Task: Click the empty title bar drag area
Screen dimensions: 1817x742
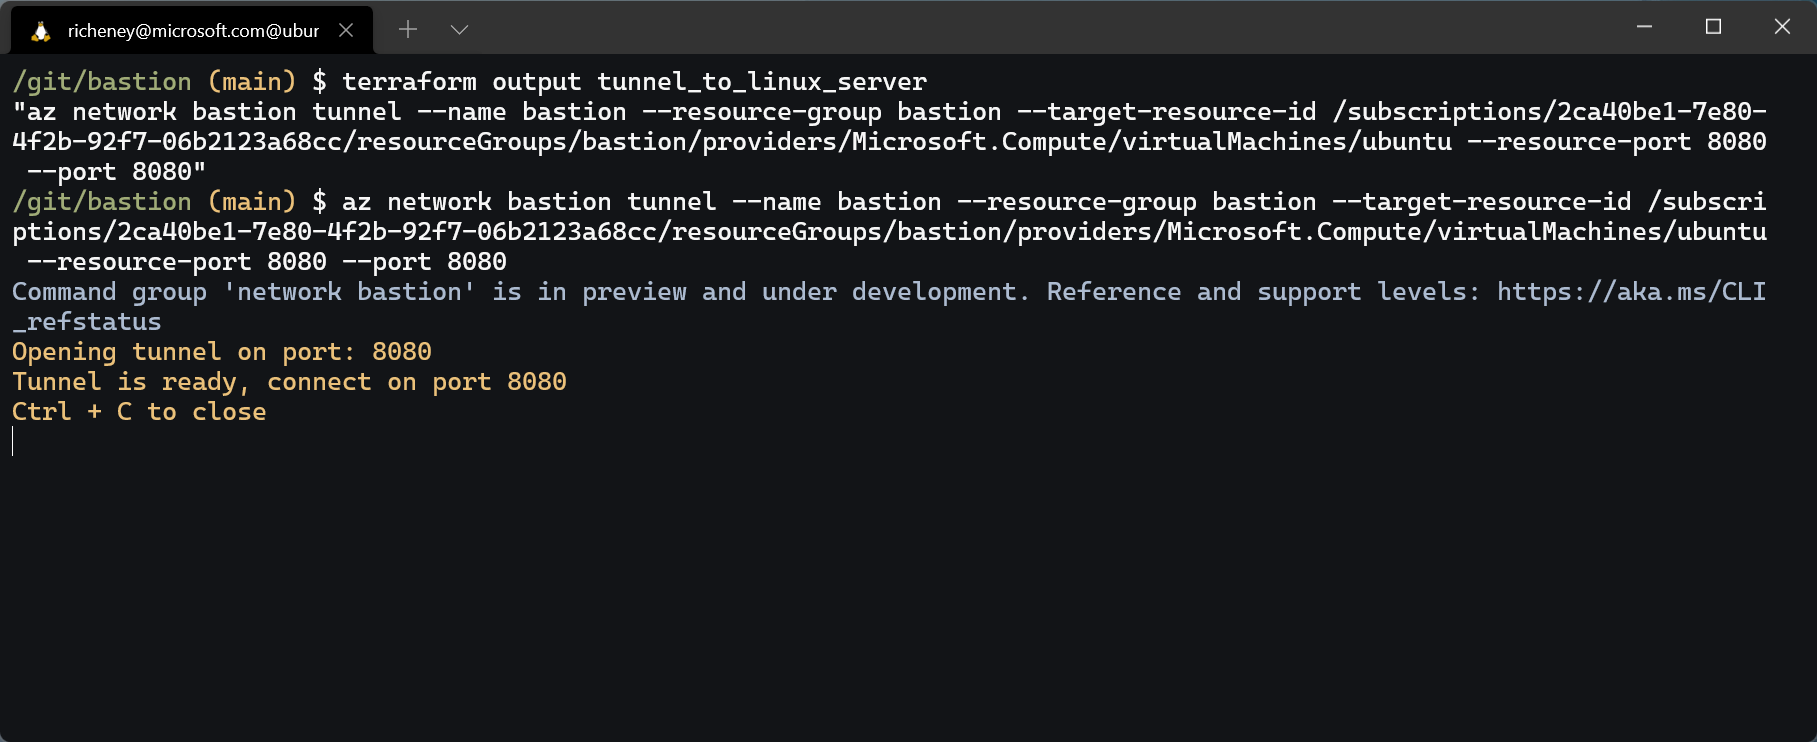Action: point(1000,27)
